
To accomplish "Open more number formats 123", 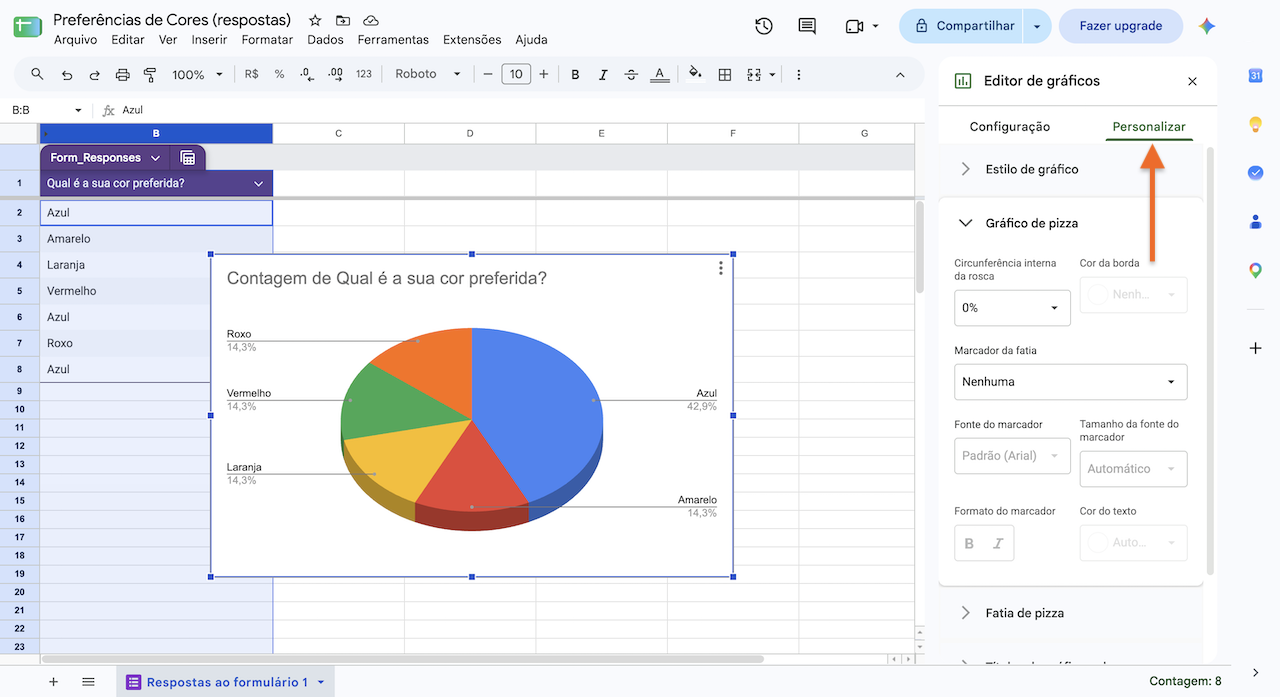I will tap(364, 74).
